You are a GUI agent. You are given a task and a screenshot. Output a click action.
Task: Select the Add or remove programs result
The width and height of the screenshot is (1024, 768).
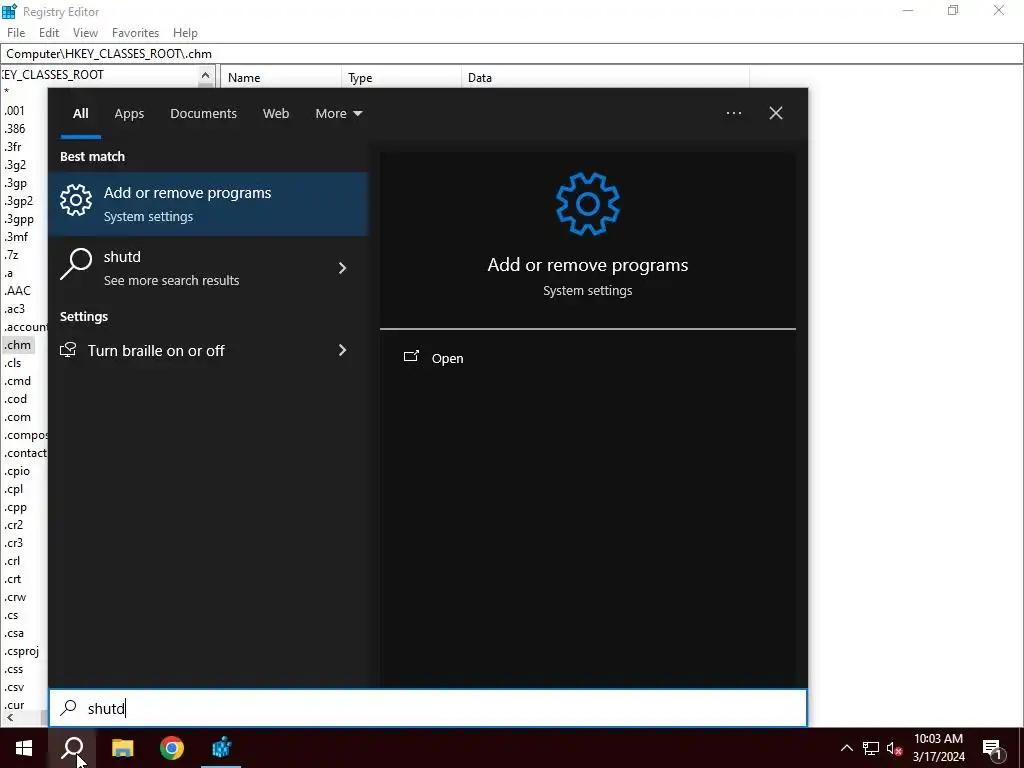point(208,204)
